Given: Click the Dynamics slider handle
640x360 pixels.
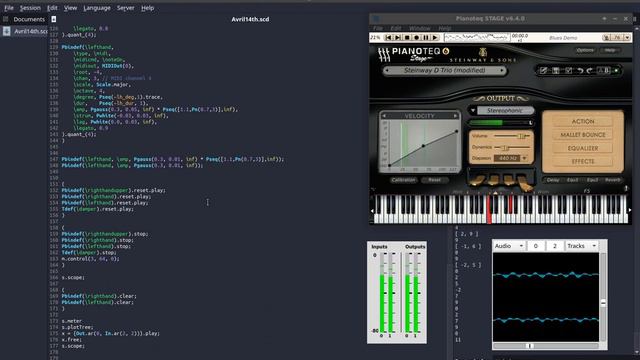Looking at the screenshot, I should click(504, 147).
